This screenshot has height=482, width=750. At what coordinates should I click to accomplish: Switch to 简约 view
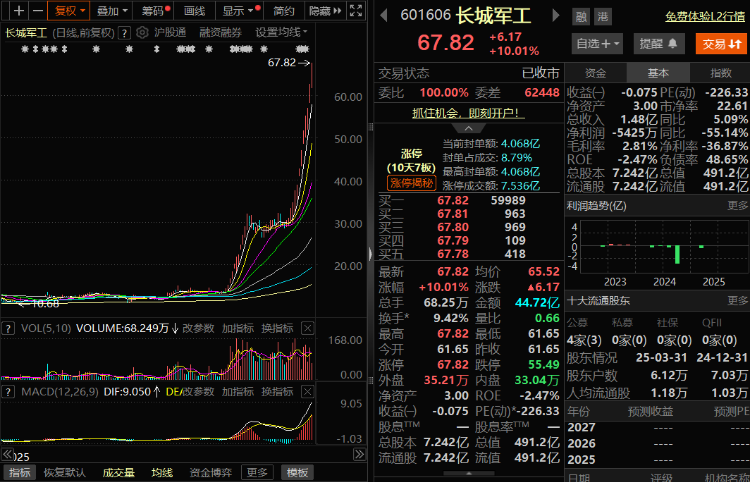(284, 11)
